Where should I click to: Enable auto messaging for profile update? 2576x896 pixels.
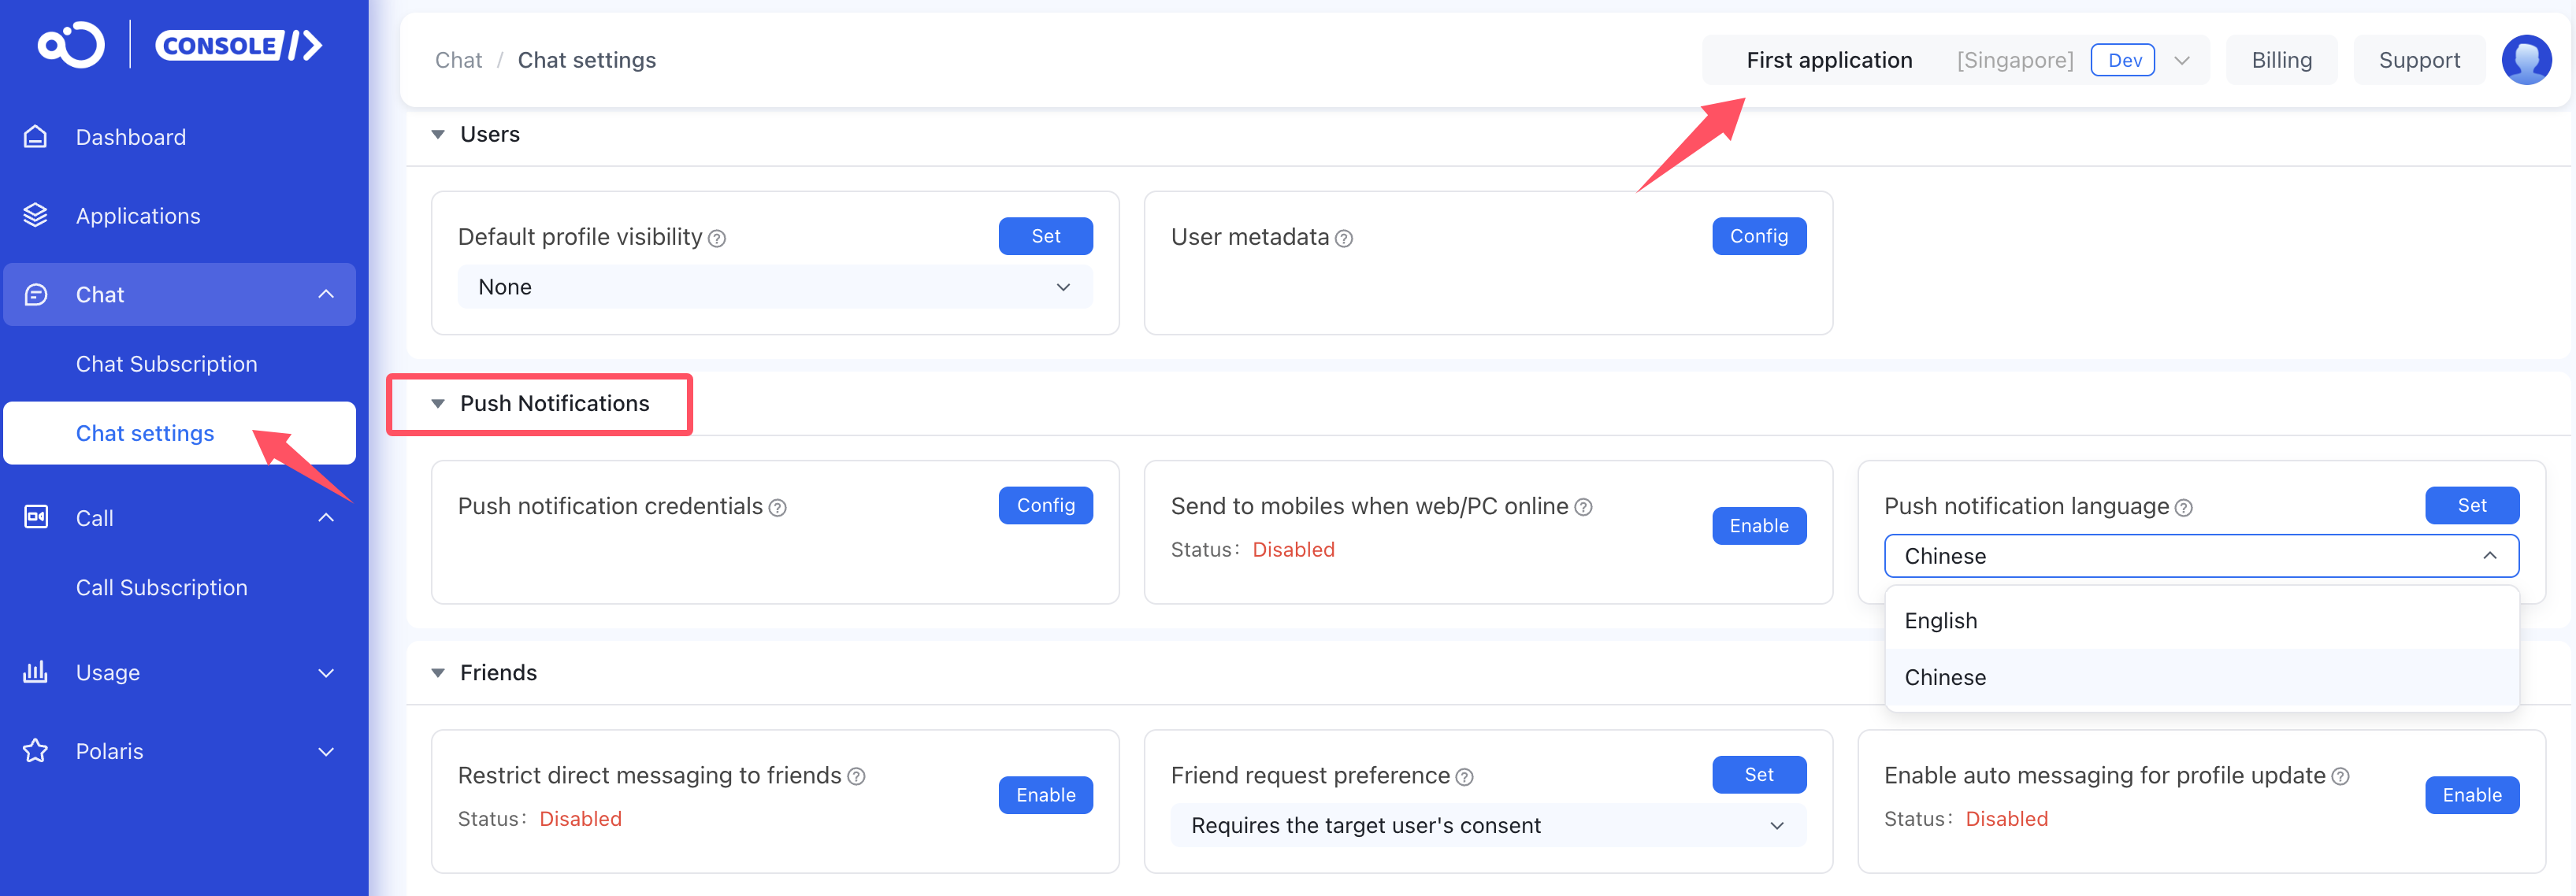tap(2471, 795)
